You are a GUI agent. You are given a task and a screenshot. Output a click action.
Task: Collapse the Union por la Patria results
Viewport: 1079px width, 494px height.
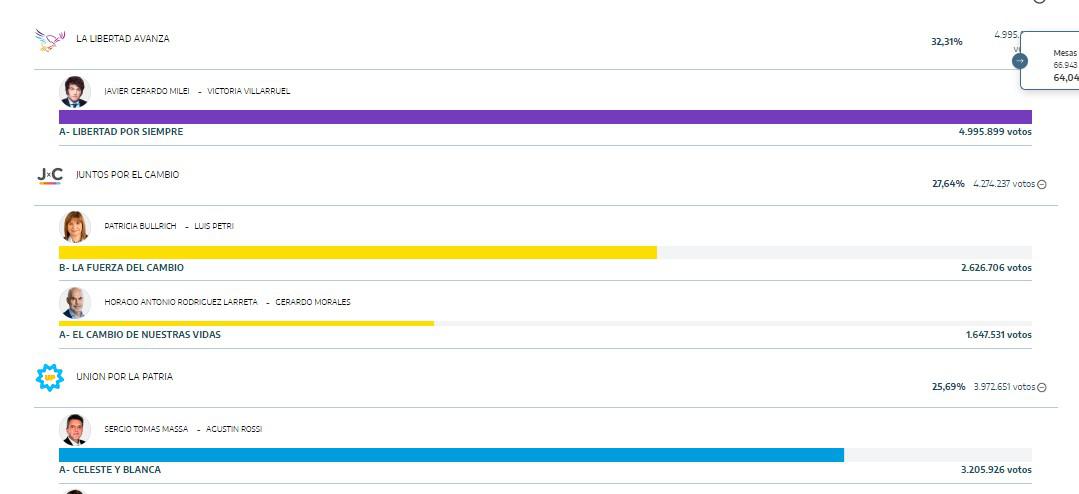pyautogui.click(x=1042, y=387)
